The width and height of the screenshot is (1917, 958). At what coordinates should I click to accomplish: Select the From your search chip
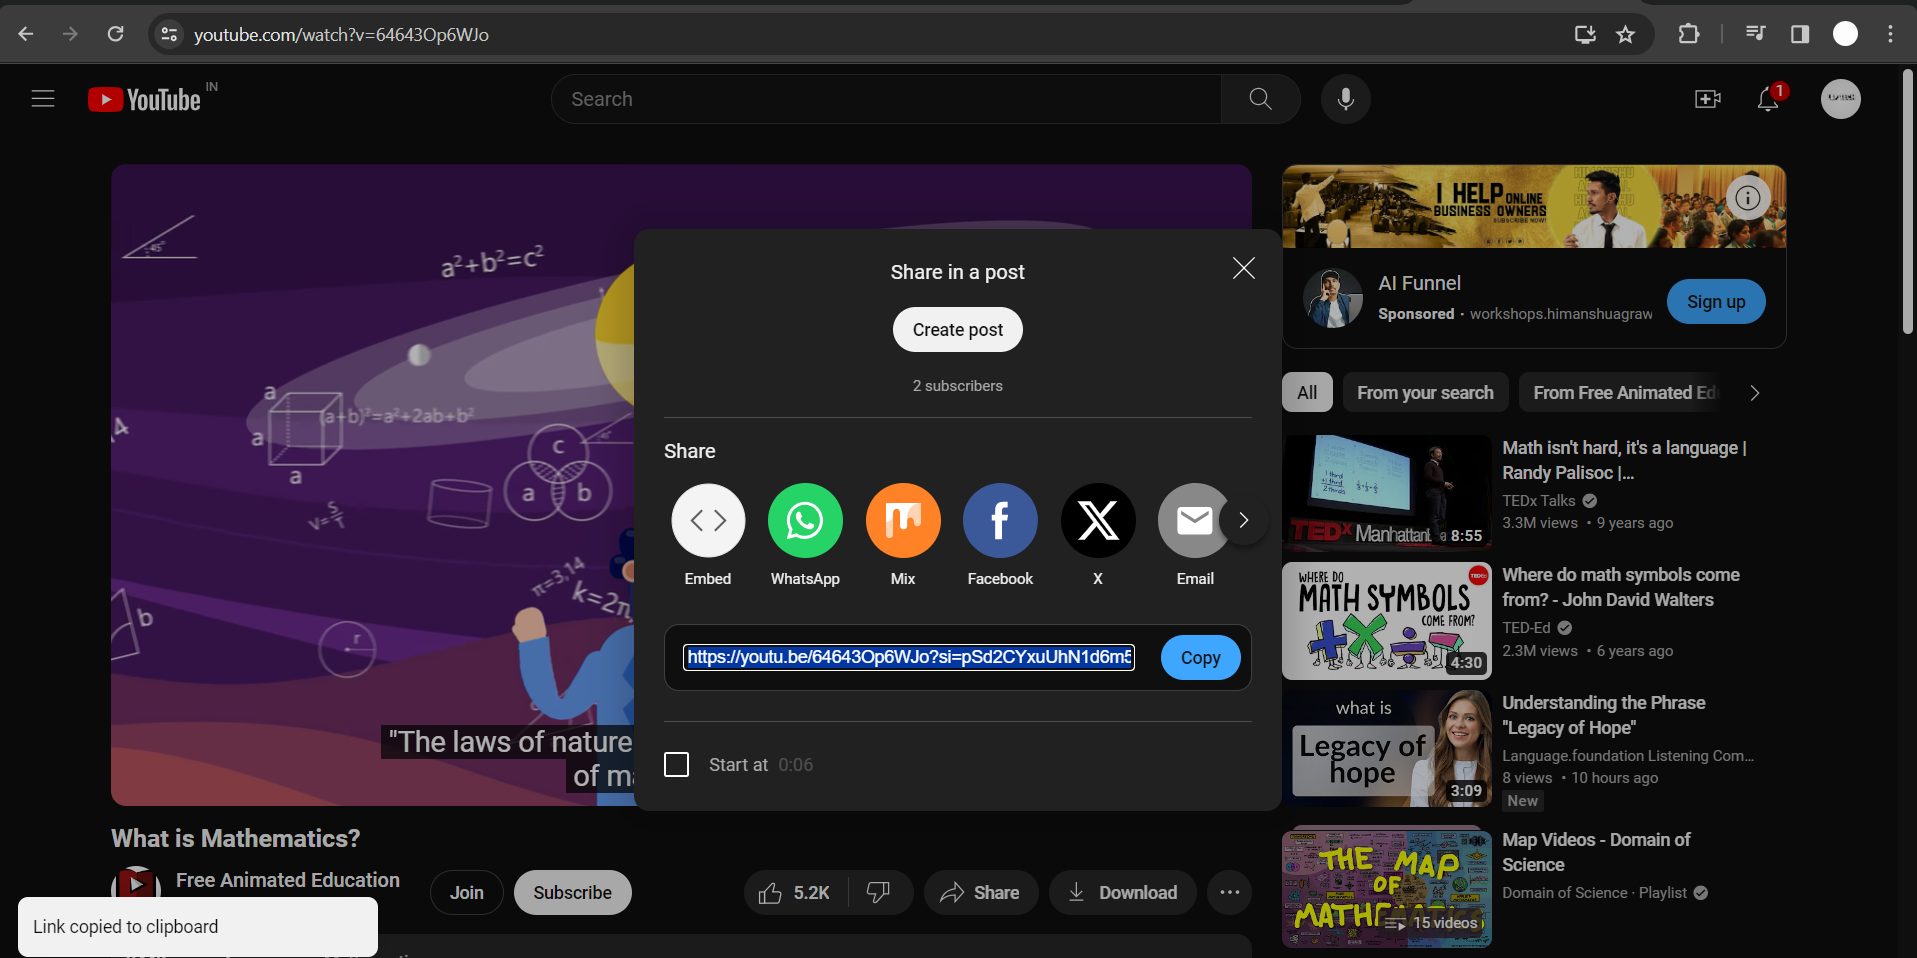pos(1425,393)
